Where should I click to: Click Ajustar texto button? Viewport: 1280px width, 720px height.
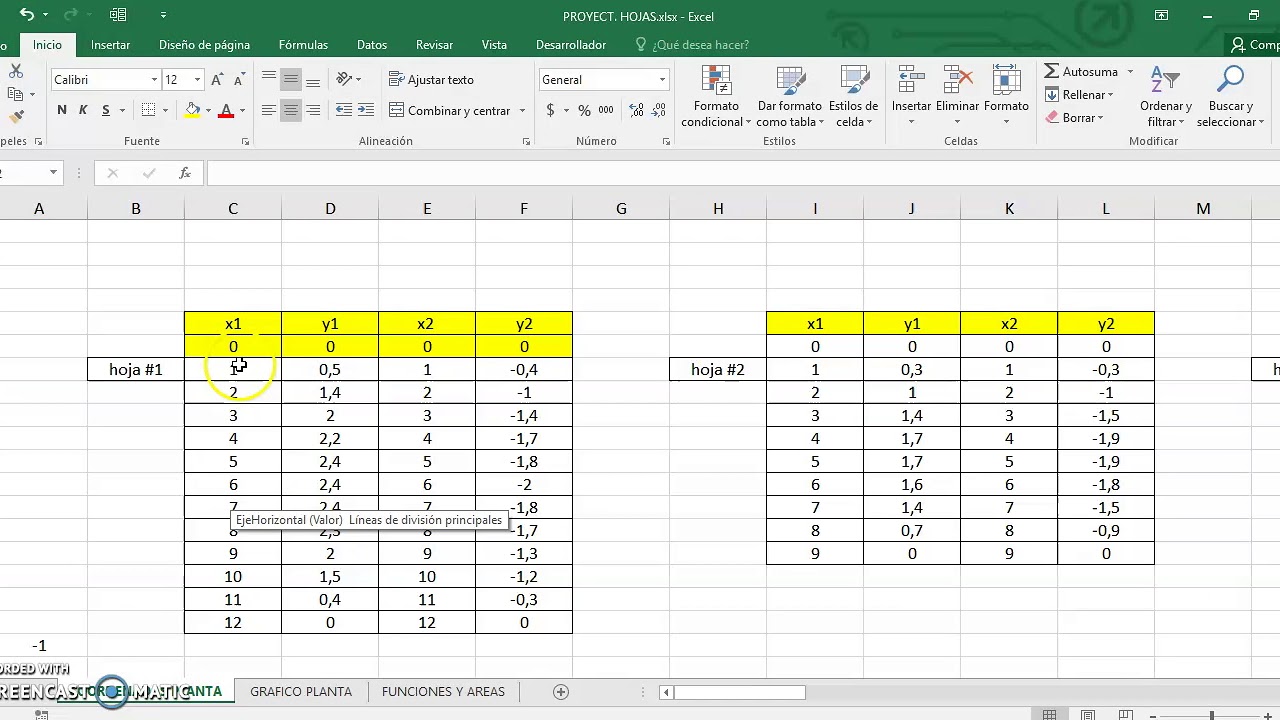click(432, 79)
